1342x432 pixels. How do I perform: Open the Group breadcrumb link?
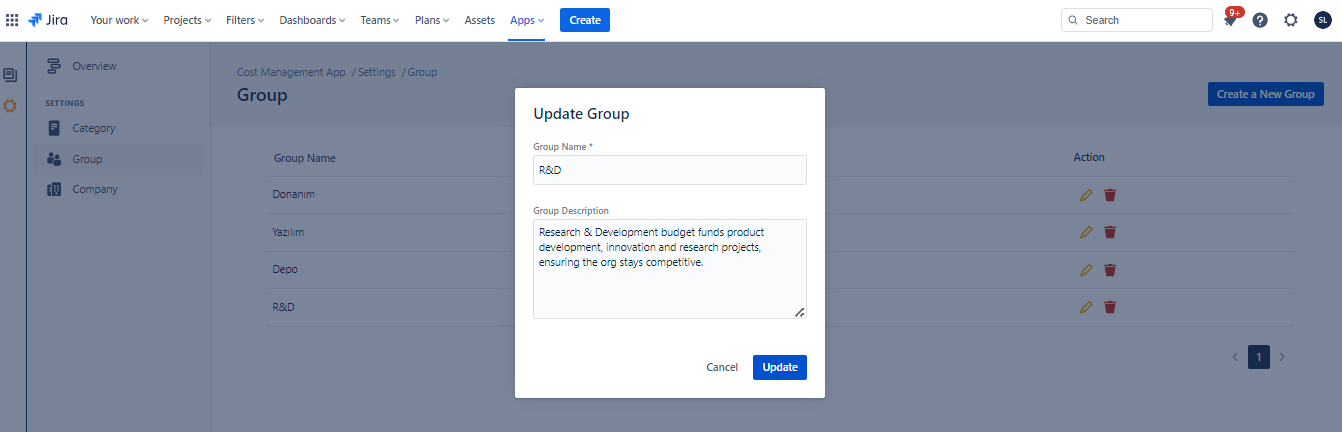[x=422, y=72]
